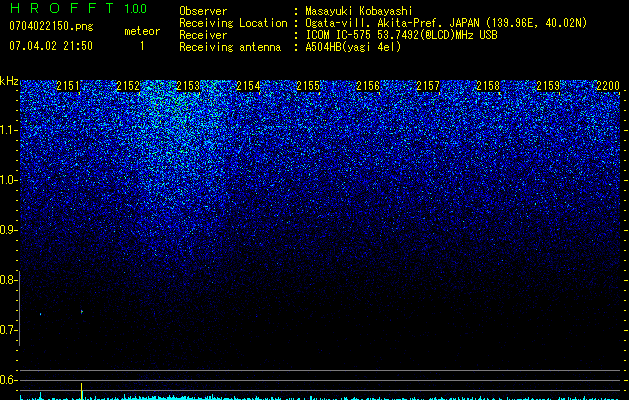The image size is (629, 400).
Task: Click observer name Masayuki Kobayashi
Action: pyautogui.click(x=359, y=11)
